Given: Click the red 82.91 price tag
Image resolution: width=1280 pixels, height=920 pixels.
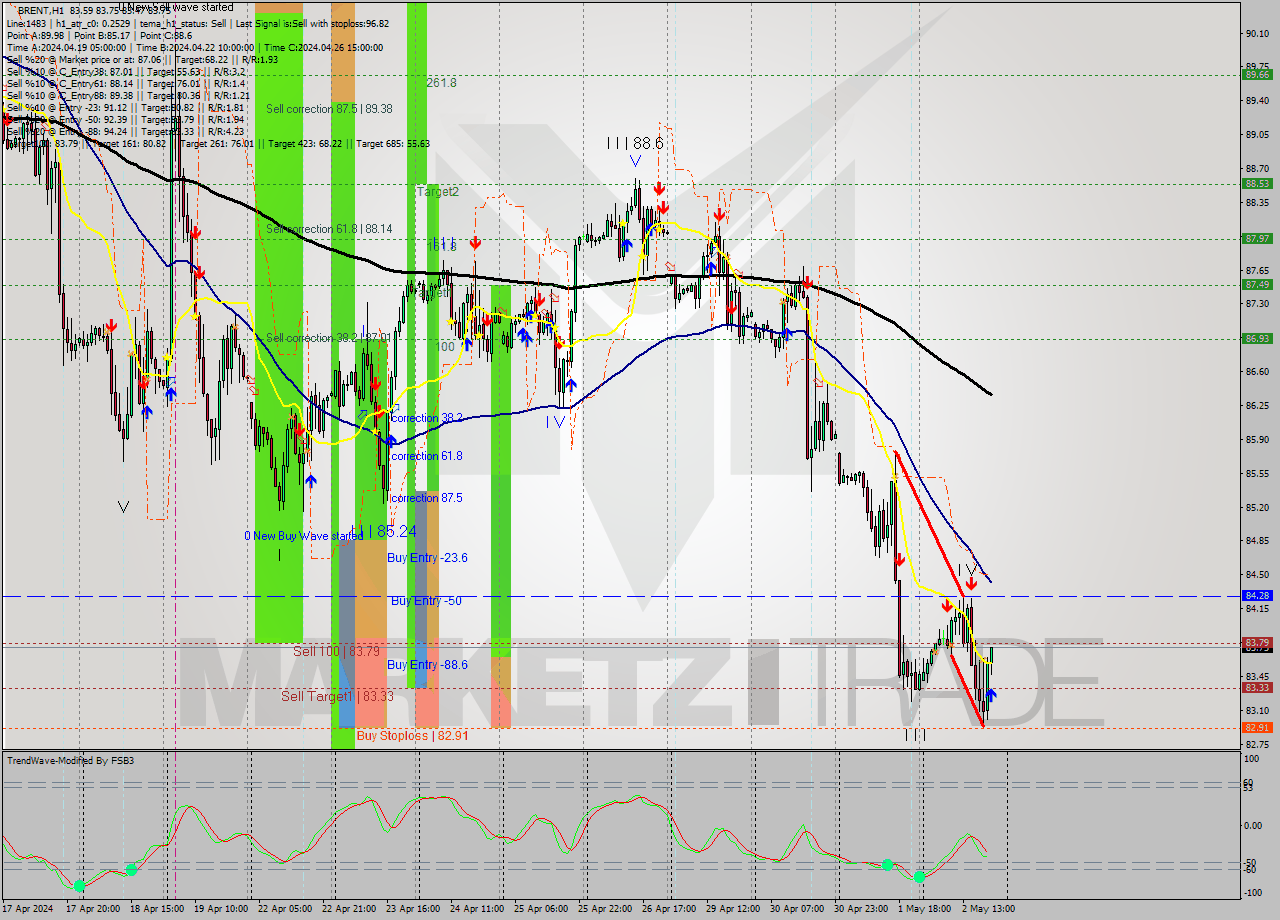Looking at the screenshot, I should point(1257,727).
